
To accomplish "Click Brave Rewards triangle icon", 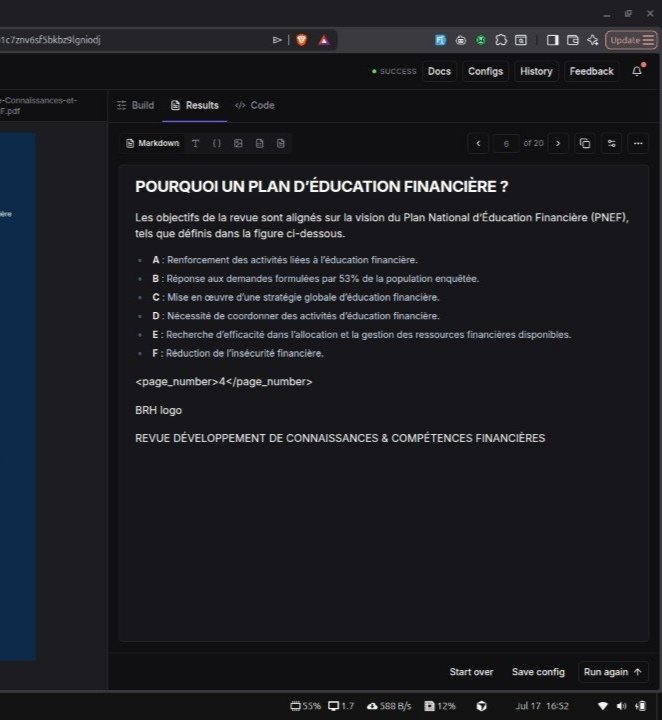I will coord(324,40).
